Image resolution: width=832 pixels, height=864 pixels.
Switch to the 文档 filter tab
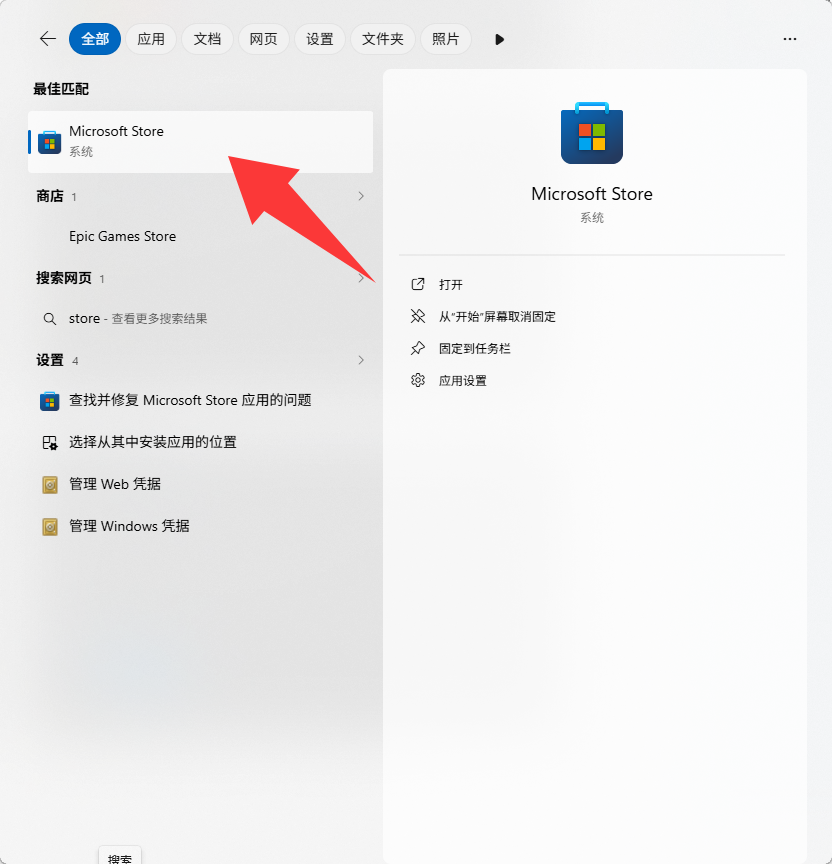coord(207,39)
